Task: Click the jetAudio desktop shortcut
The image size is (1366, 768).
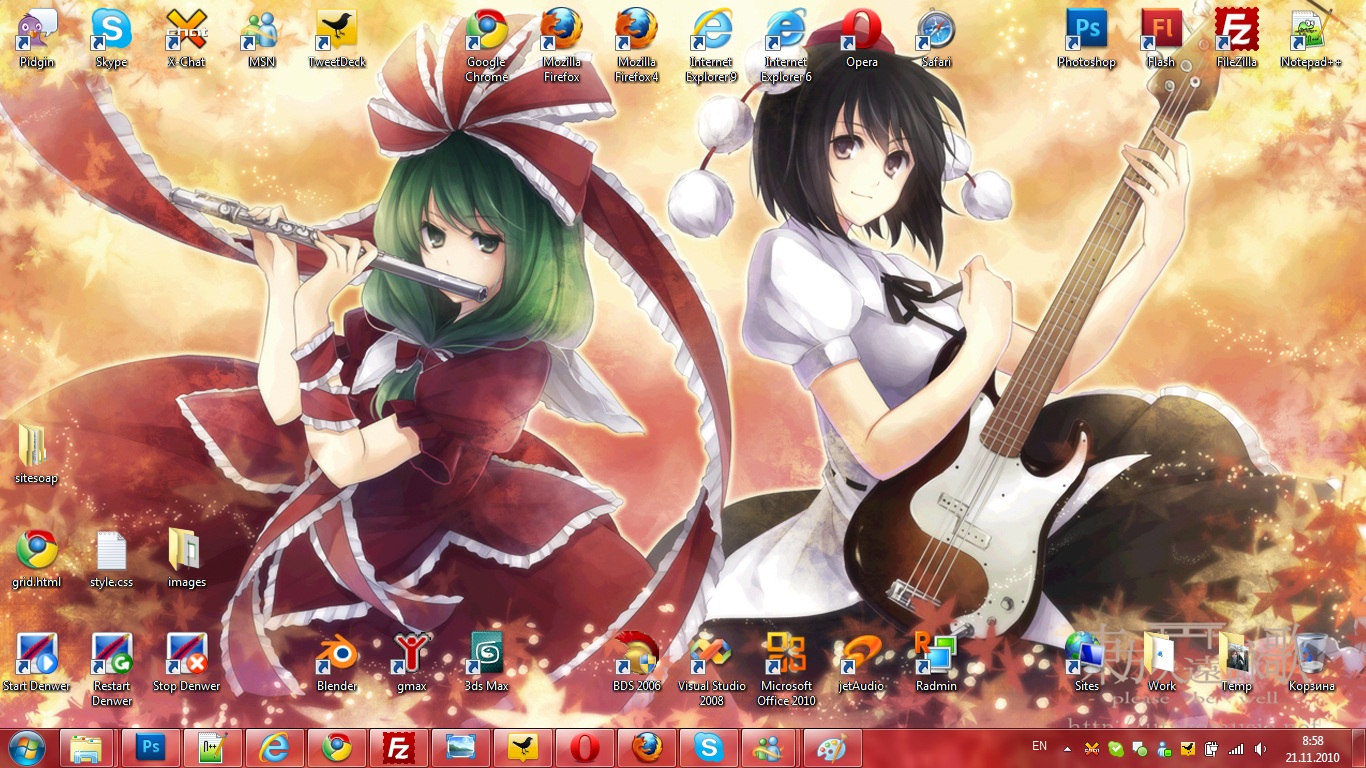Action: pos(861,663)
